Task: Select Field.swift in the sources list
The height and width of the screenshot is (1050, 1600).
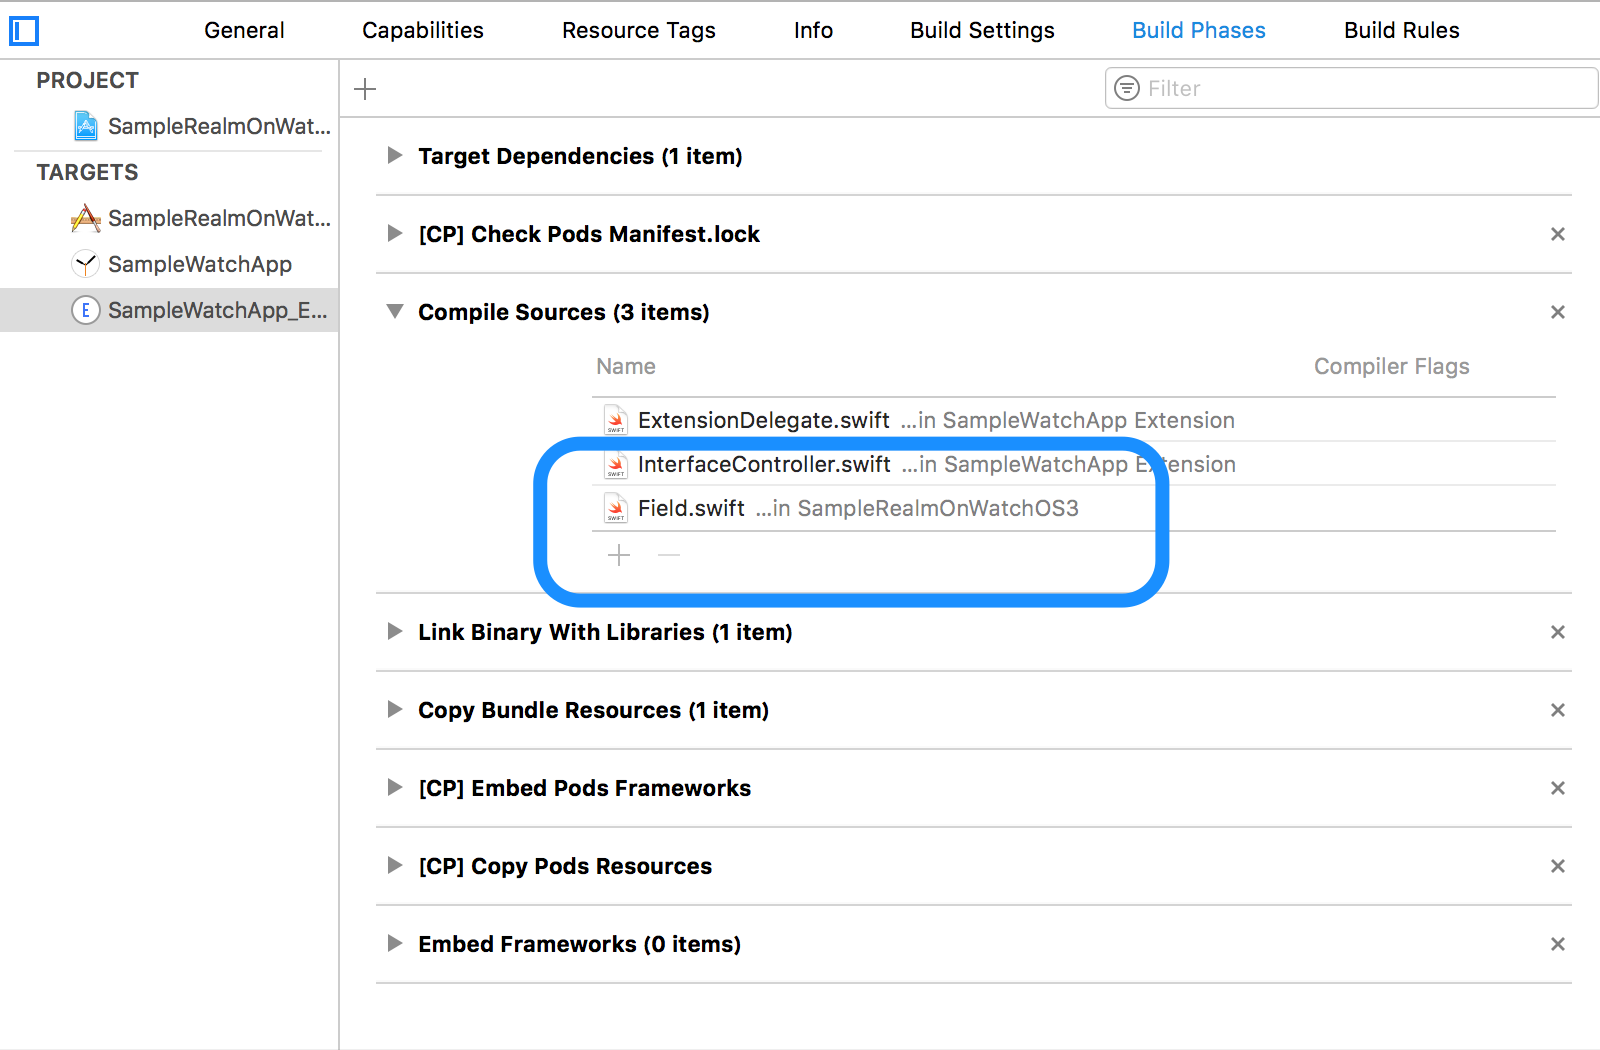Action: [690, 508]
